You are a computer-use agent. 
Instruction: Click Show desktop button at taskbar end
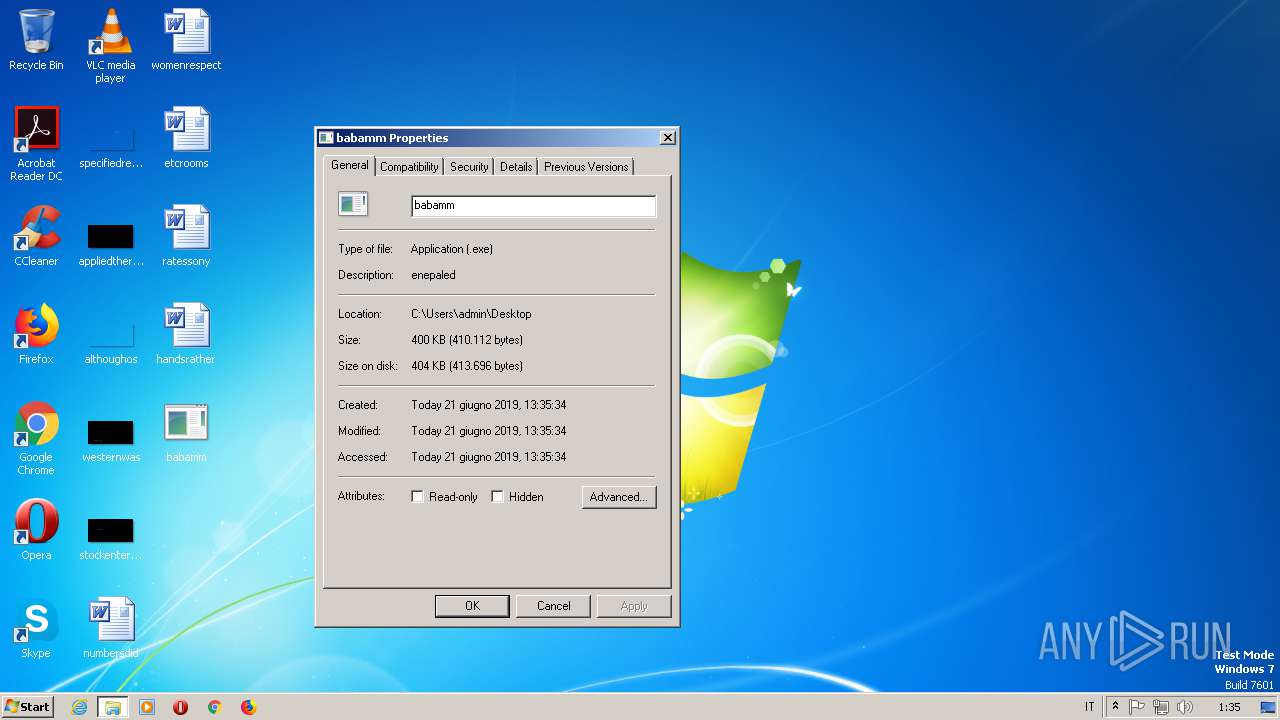(1269, 707)
